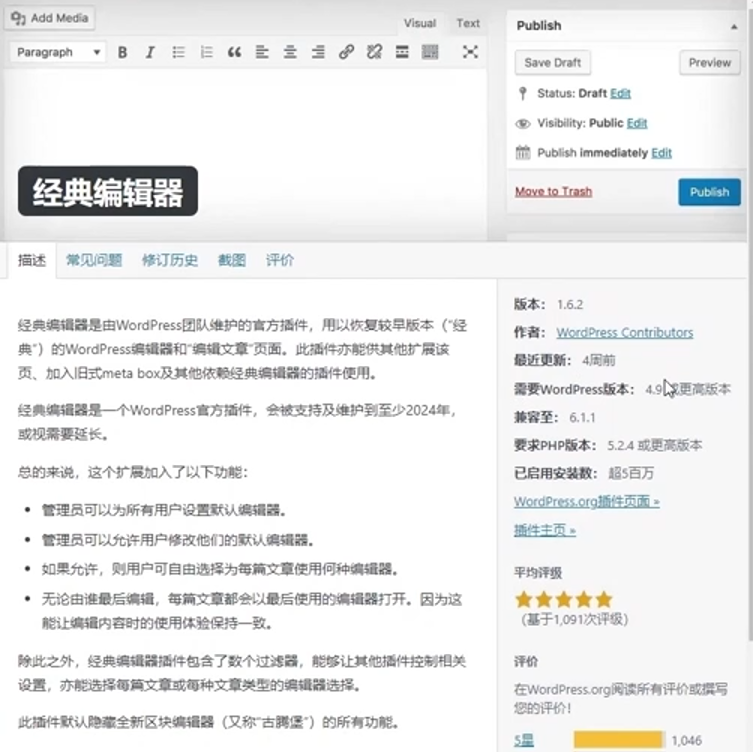Remove link with unlink icon
The height and width of the screenshot is (752, 753).
[x=374, y=52]
